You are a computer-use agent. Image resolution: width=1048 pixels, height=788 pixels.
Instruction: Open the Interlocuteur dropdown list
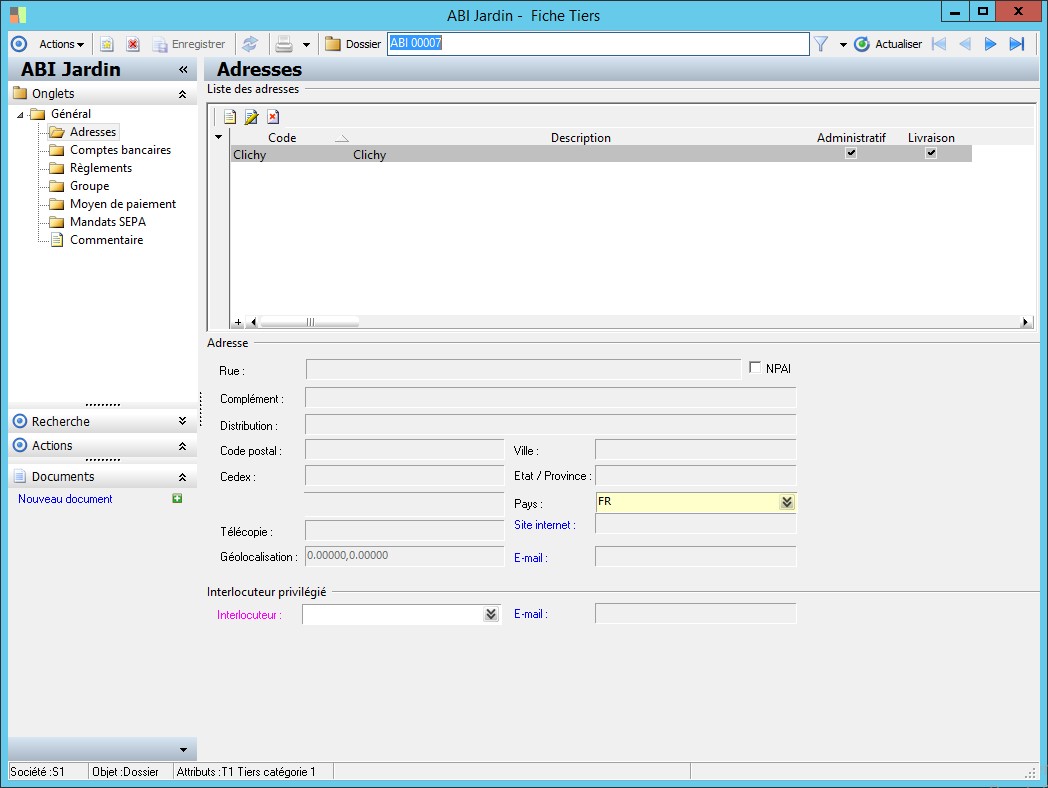[x=490, y=615]
